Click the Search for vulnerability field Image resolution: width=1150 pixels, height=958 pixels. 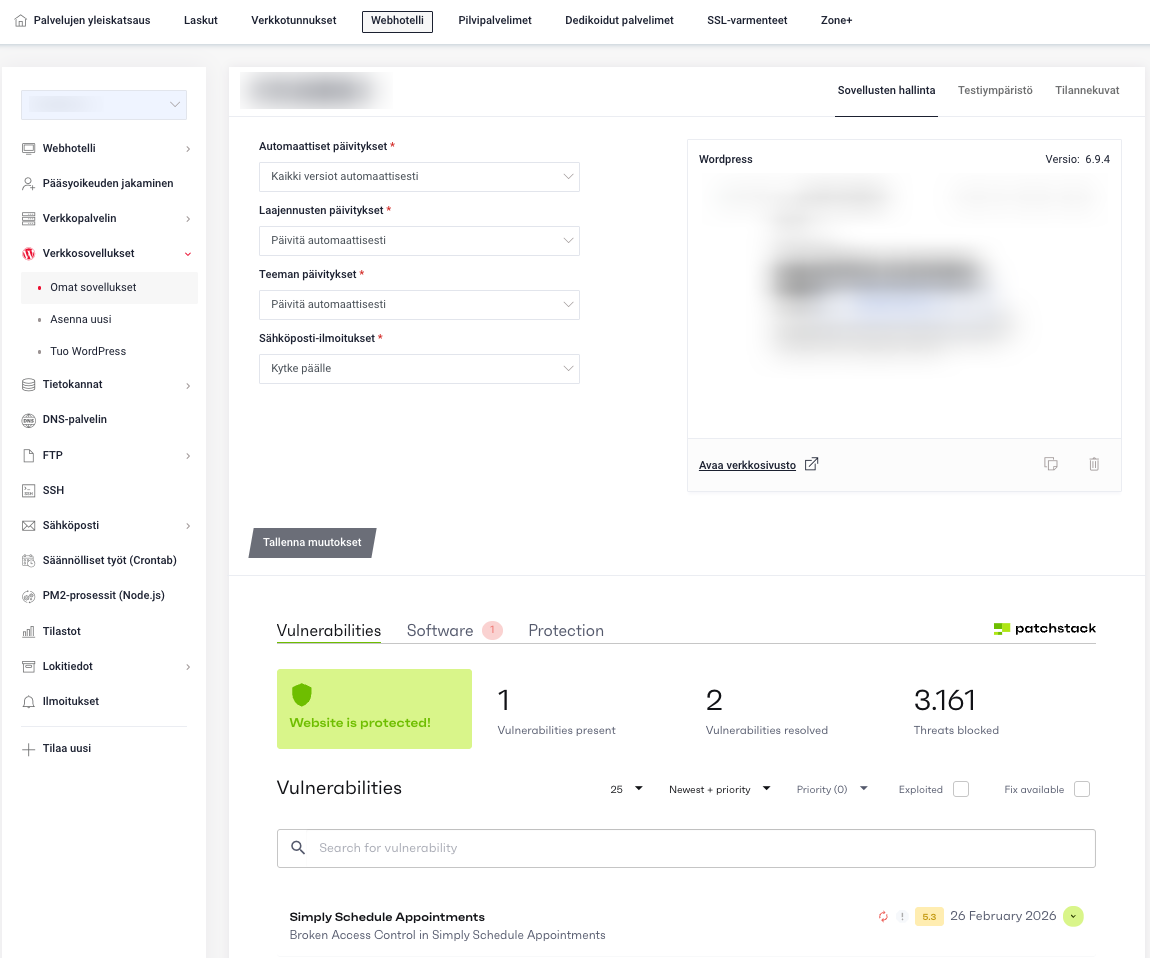(686, 848)
